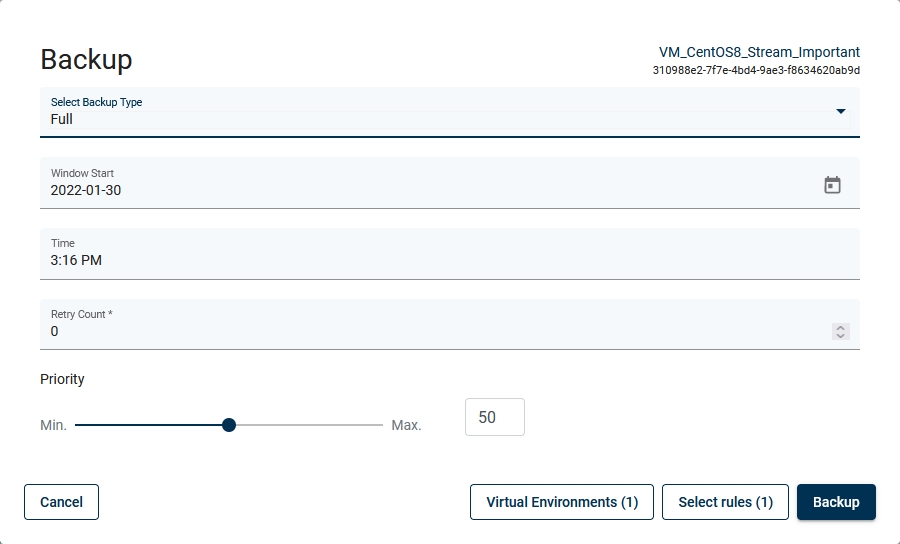
Task: Click the Min. label by the slider
Action: point(53,425)
